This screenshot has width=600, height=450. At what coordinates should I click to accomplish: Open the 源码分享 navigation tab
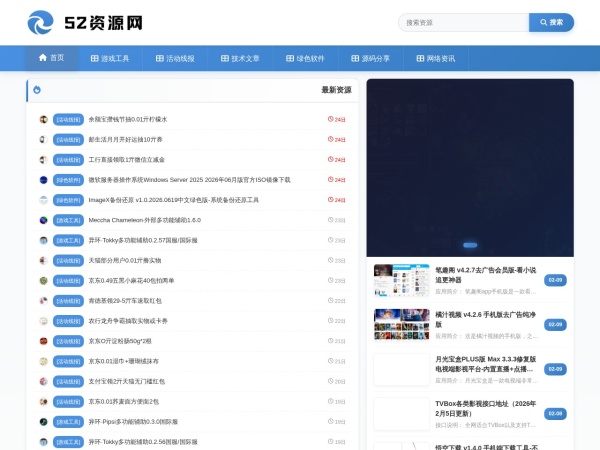[370, 58]
